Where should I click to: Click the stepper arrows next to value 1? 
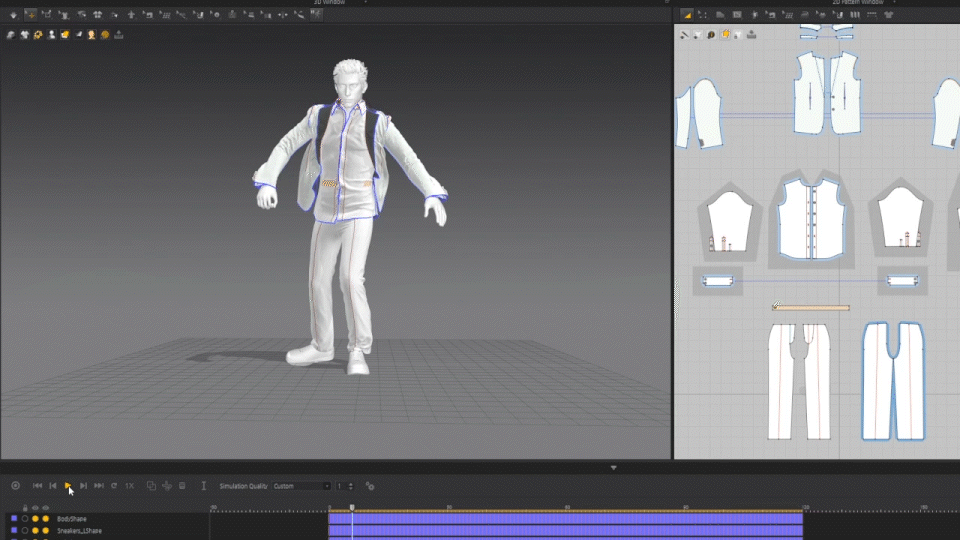(x=351, y=486)
